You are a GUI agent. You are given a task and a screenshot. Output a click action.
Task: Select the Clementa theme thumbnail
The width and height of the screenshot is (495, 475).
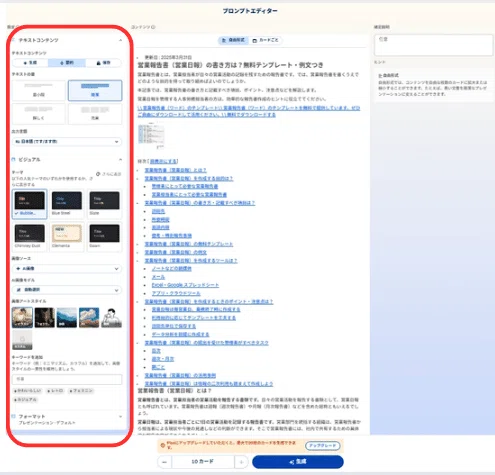pos(67,236)
